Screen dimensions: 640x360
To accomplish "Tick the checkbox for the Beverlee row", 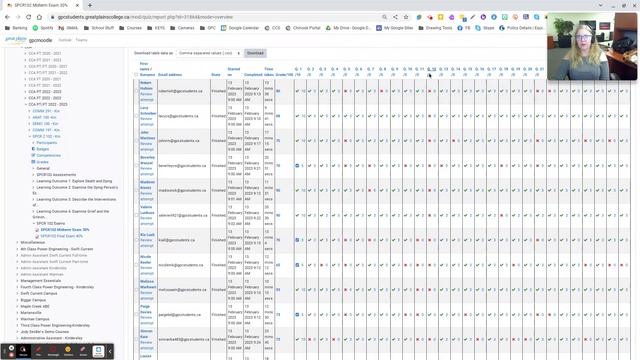I will click(136, 166).
